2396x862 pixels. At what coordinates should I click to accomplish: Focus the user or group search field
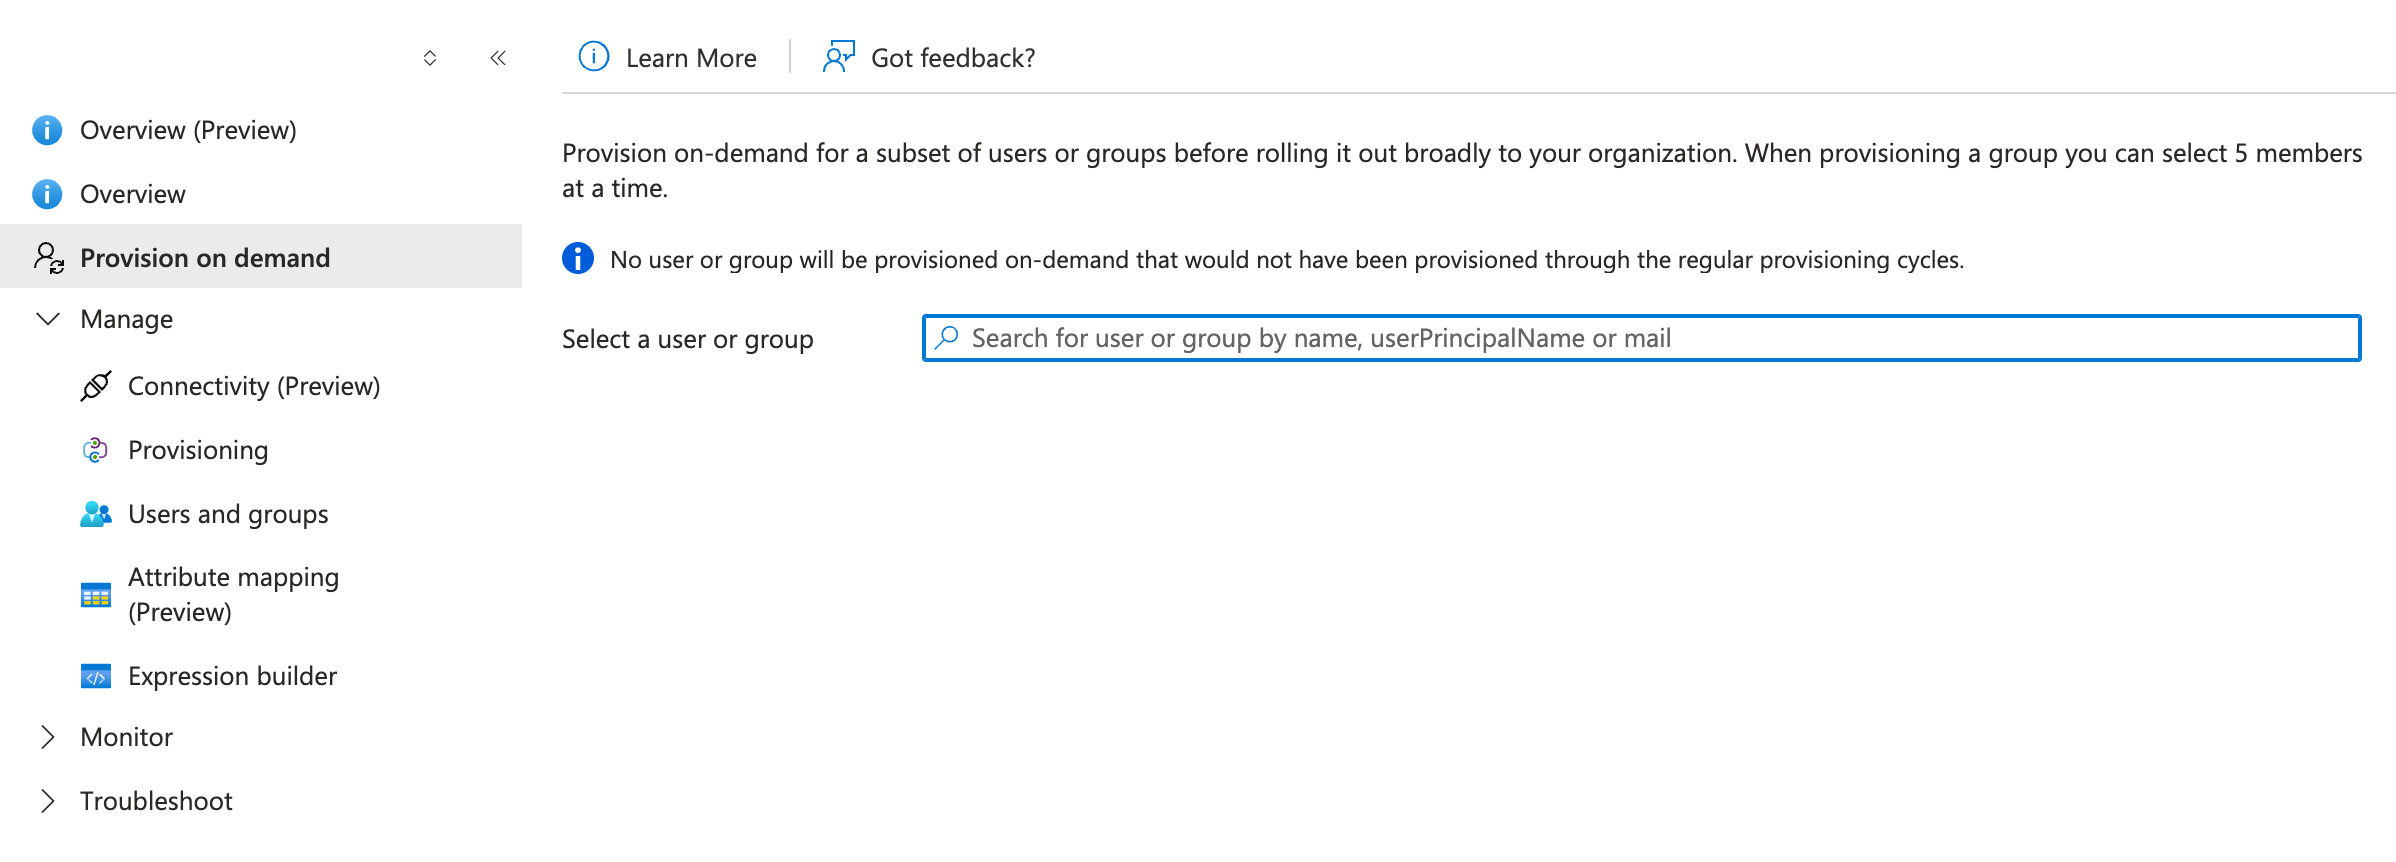tap(1640, 338)
